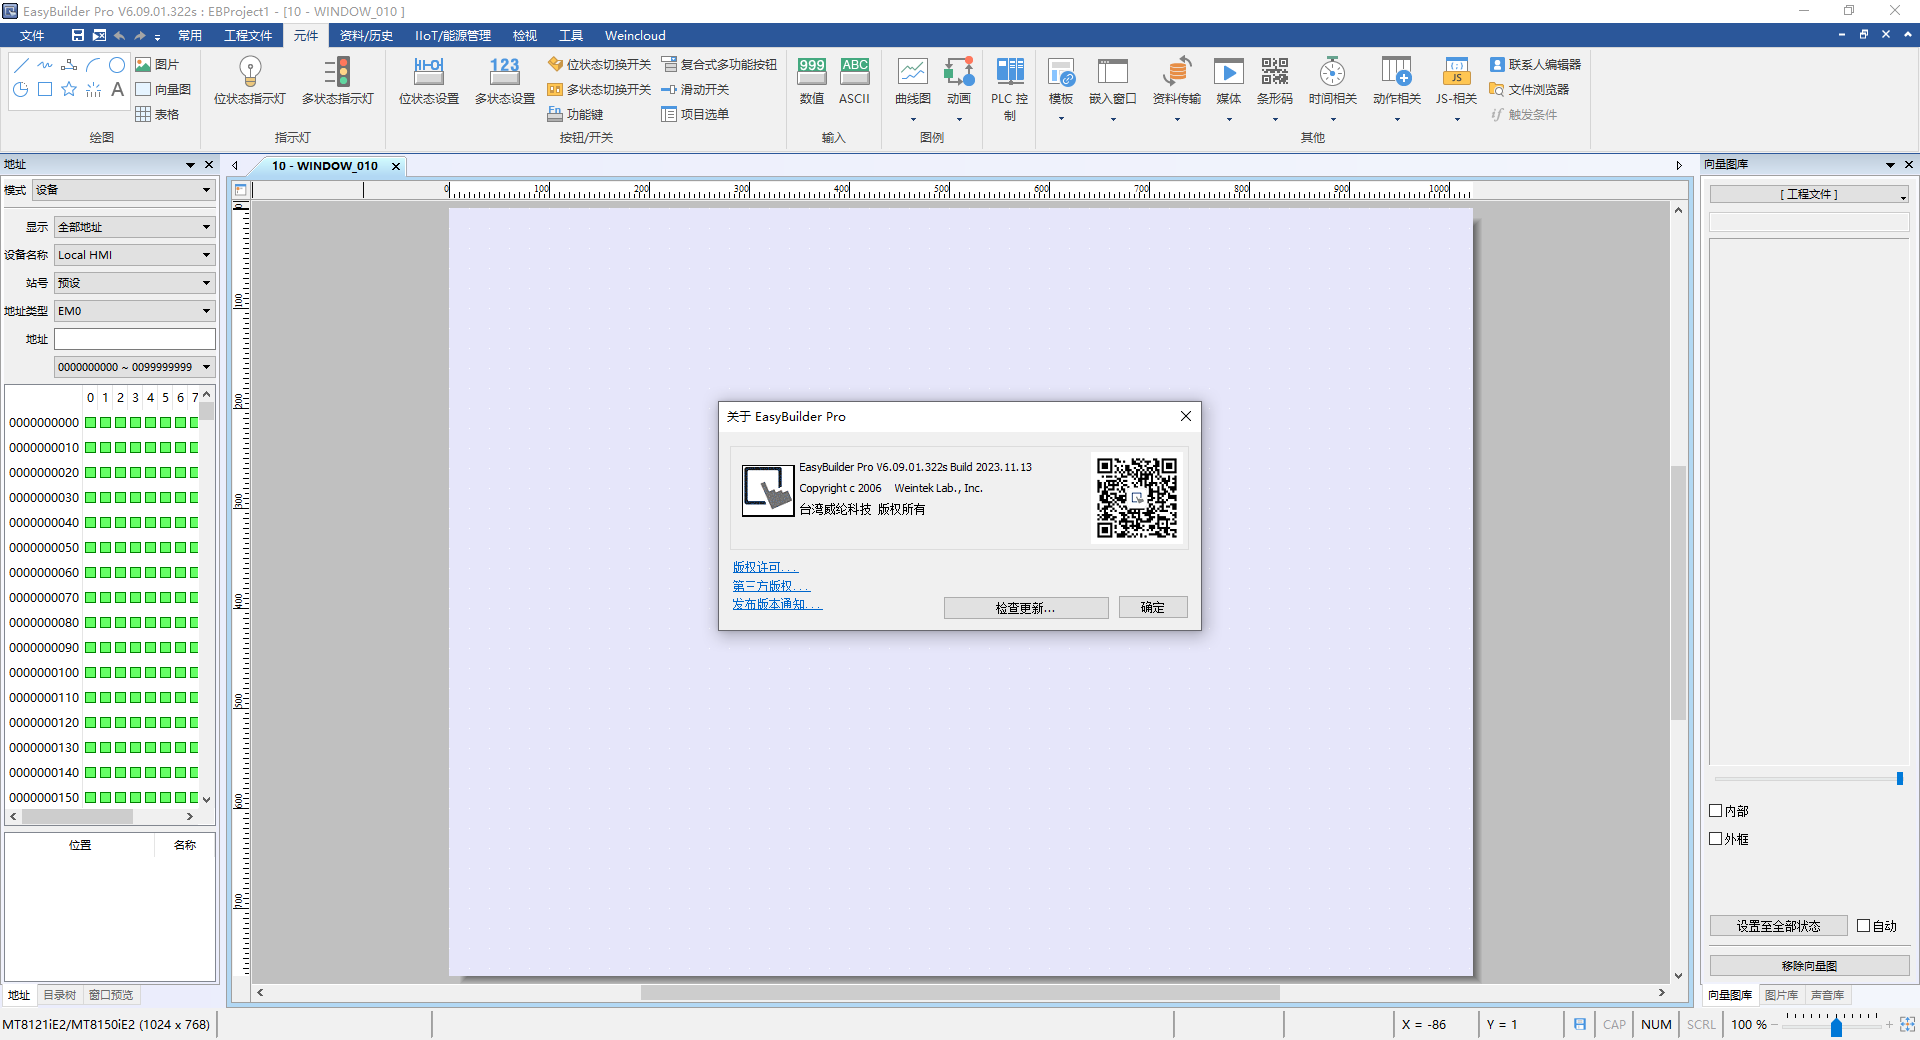Open the barcode (条形码) tool
The width and height of the screenshot is (1920, 1040).
(1275, 89)
